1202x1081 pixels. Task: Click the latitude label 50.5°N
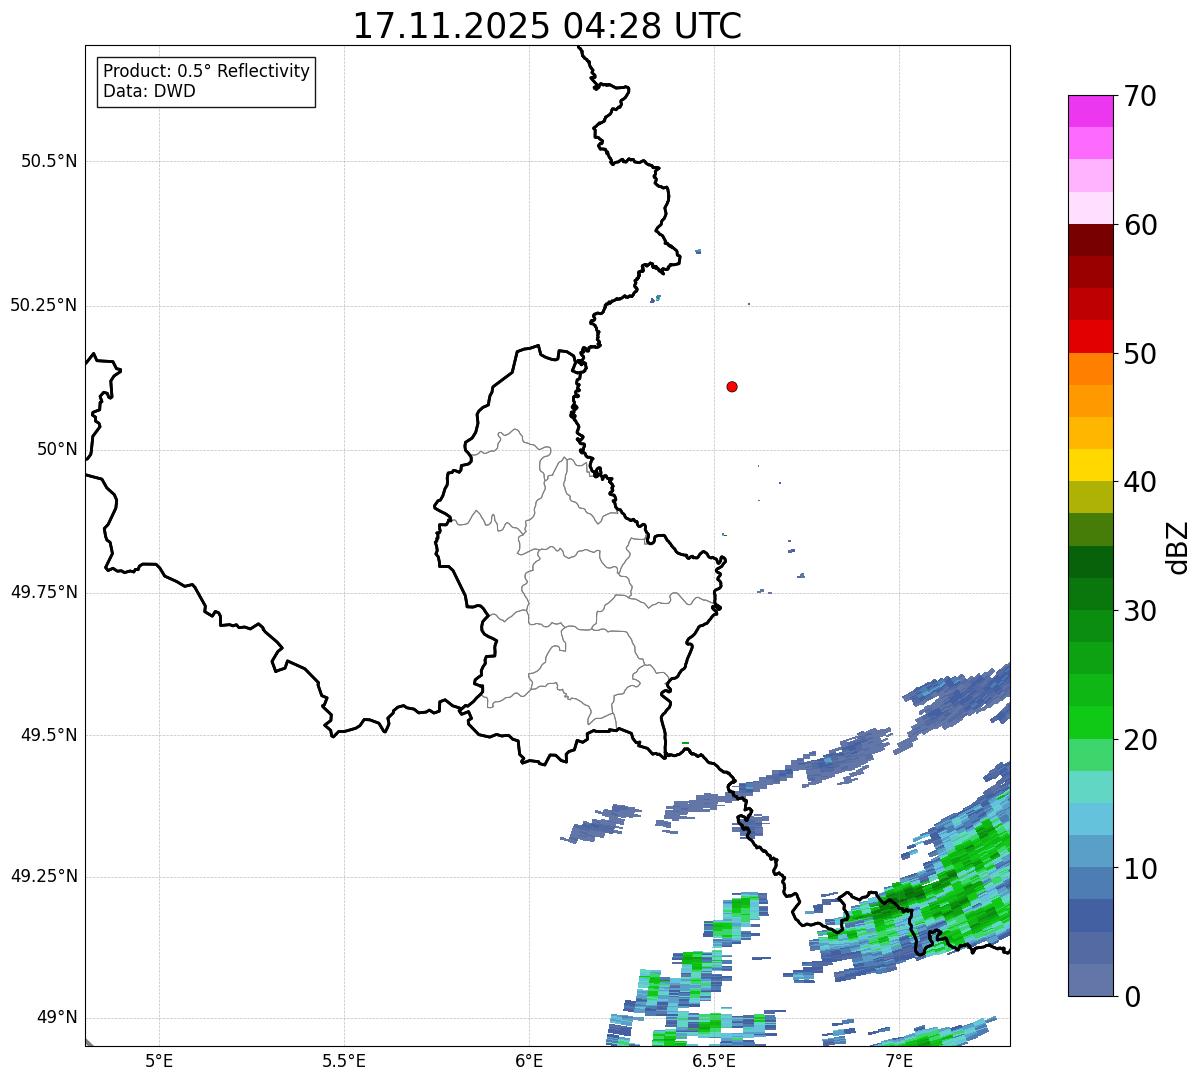coord(49,161)
